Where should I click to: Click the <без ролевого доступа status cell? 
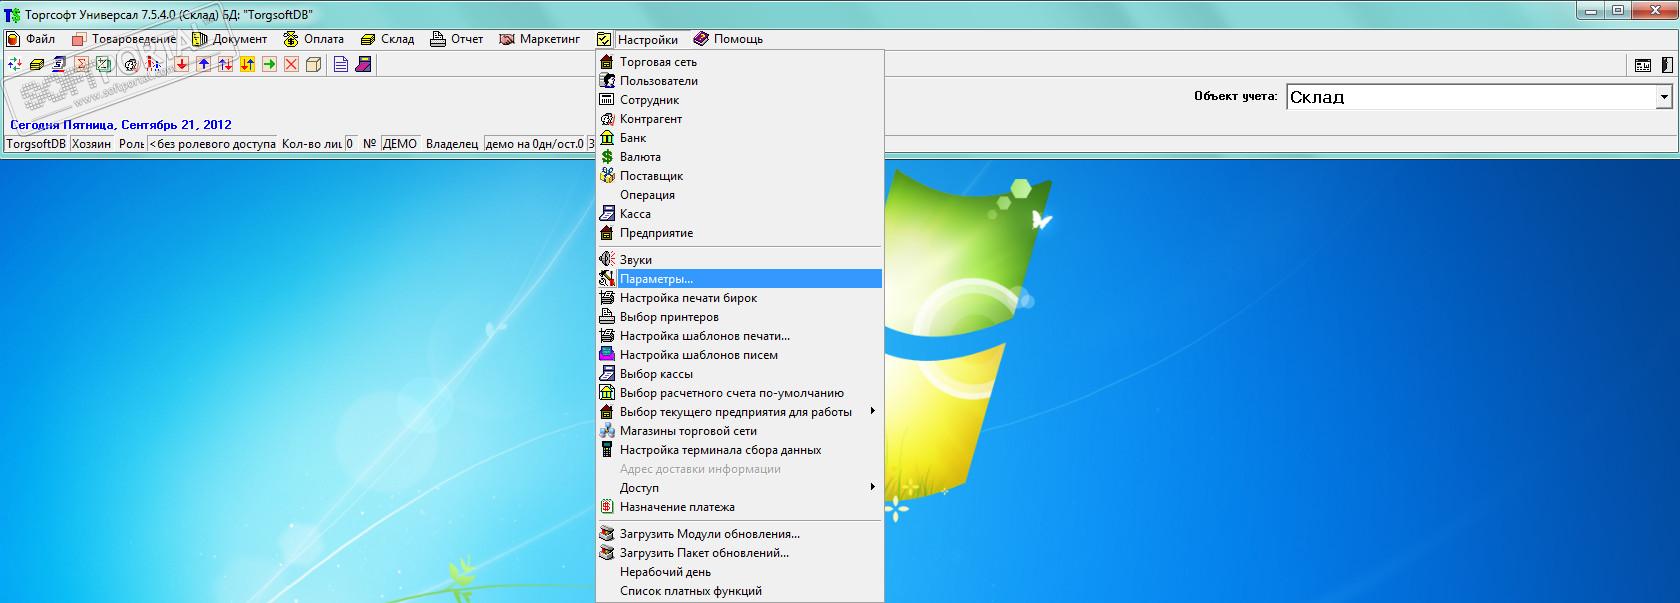point(212,144)
